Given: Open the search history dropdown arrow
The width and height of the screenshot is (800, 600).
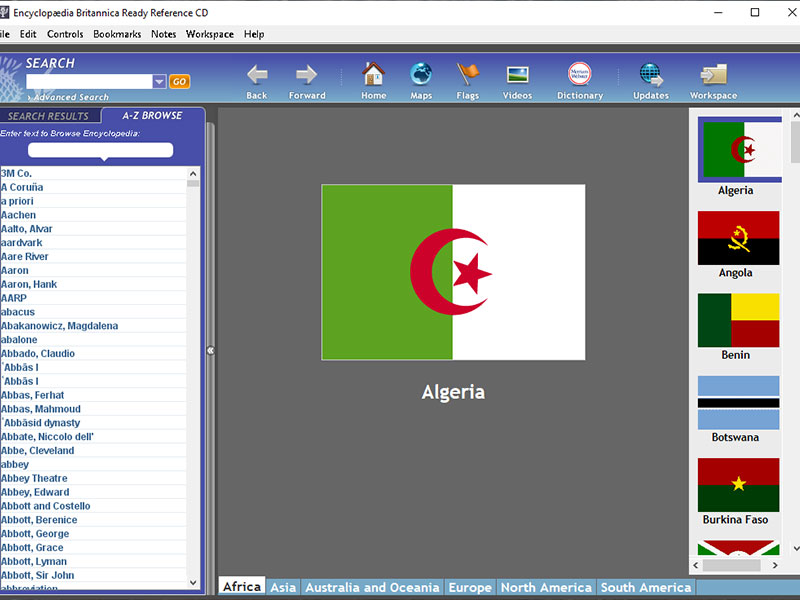Looking at the screenshot, I should [159, 82].
